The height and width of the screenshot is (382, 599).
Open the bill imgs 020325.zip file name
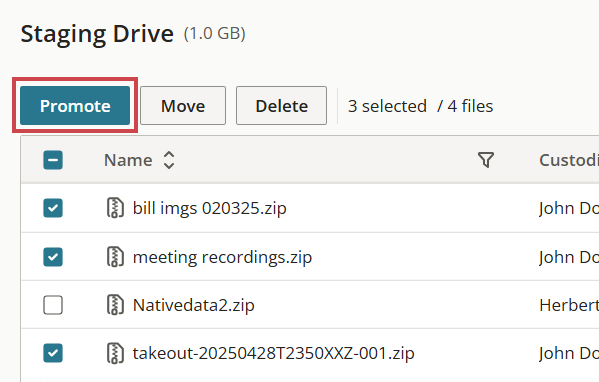(210, 209)
